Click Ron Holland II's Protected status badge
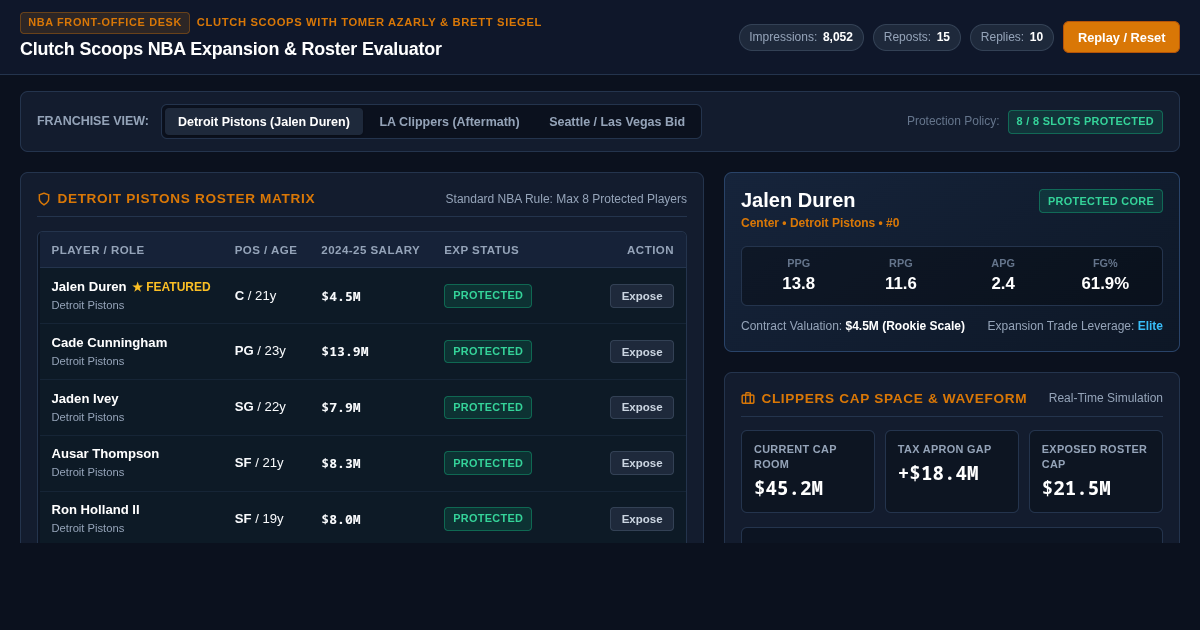 (488, 519)
